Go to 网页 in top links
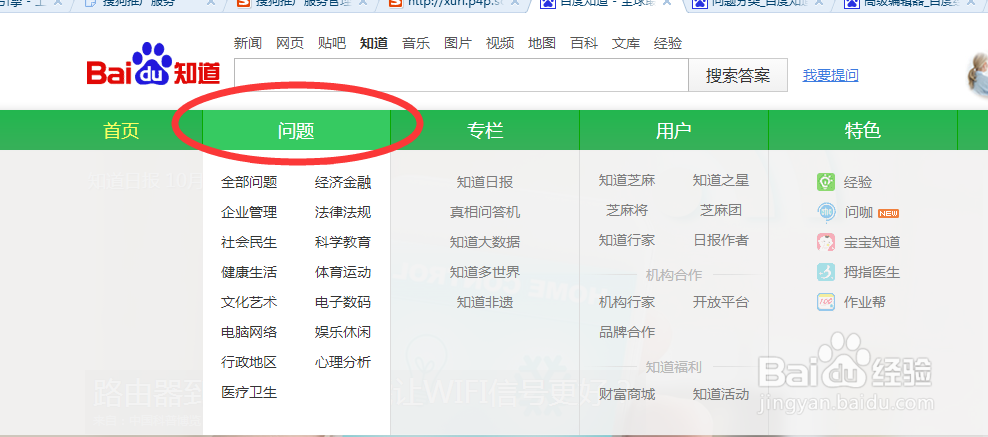 [290, 43]
